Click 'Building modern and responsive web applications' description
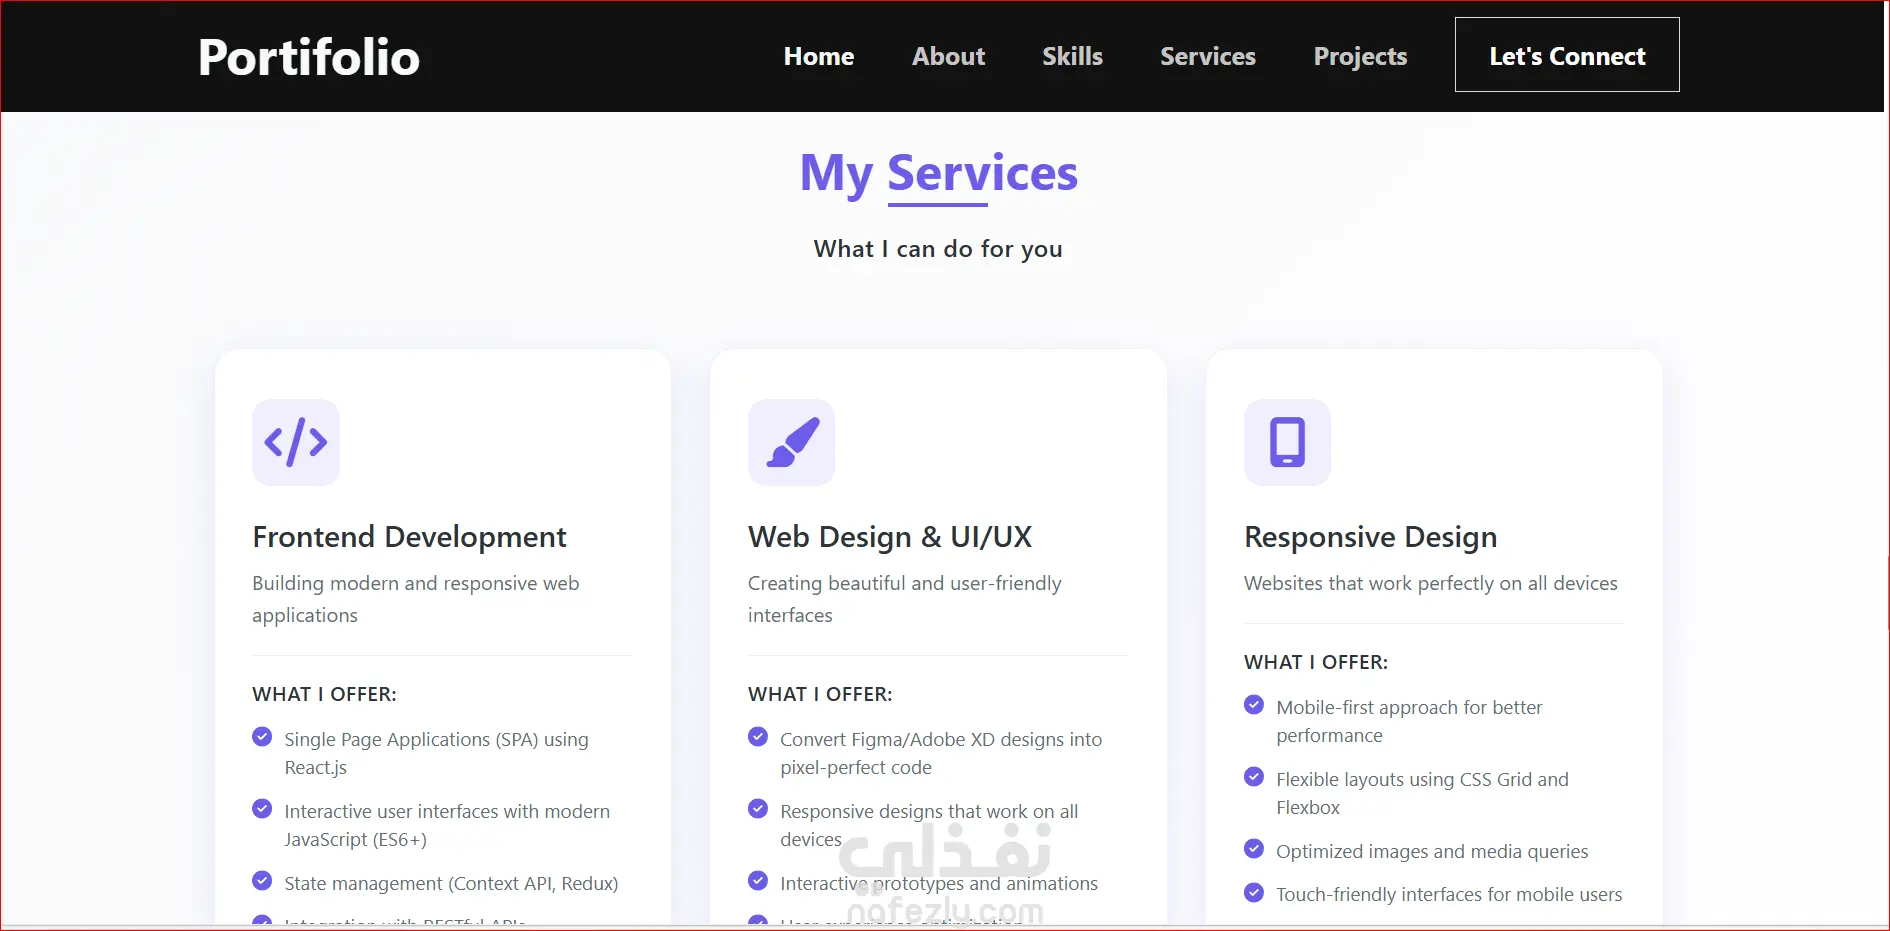 (416, 599)
